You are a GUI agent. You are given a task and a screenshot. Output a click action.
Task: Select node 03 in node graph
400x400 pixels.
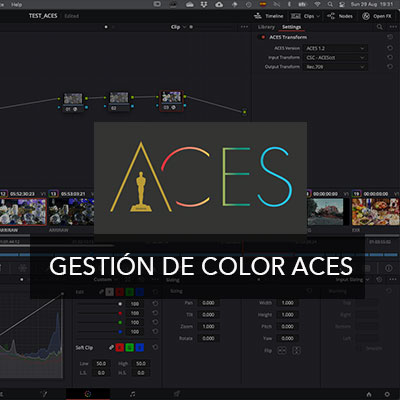point(171,101)
